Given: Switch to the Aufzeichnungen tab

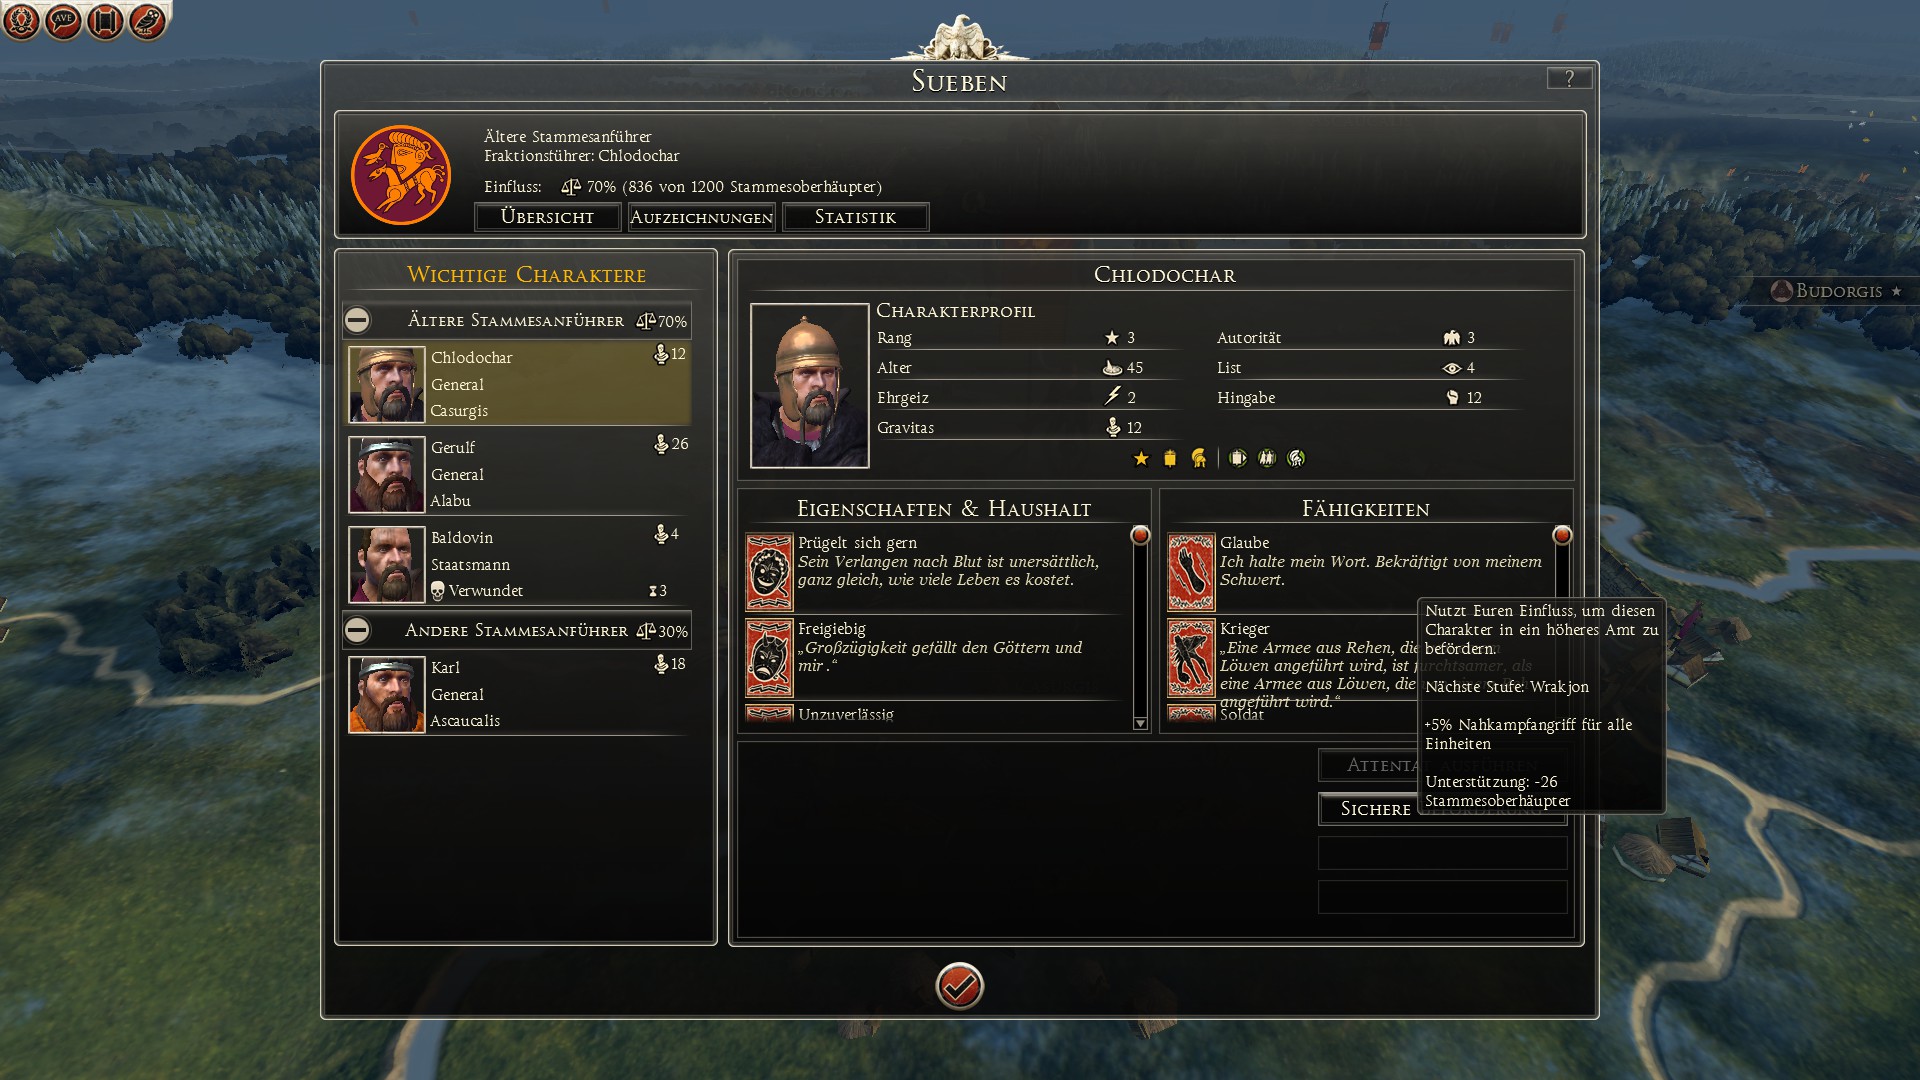Looking at the screenshot, I should [x=701, y=217].
